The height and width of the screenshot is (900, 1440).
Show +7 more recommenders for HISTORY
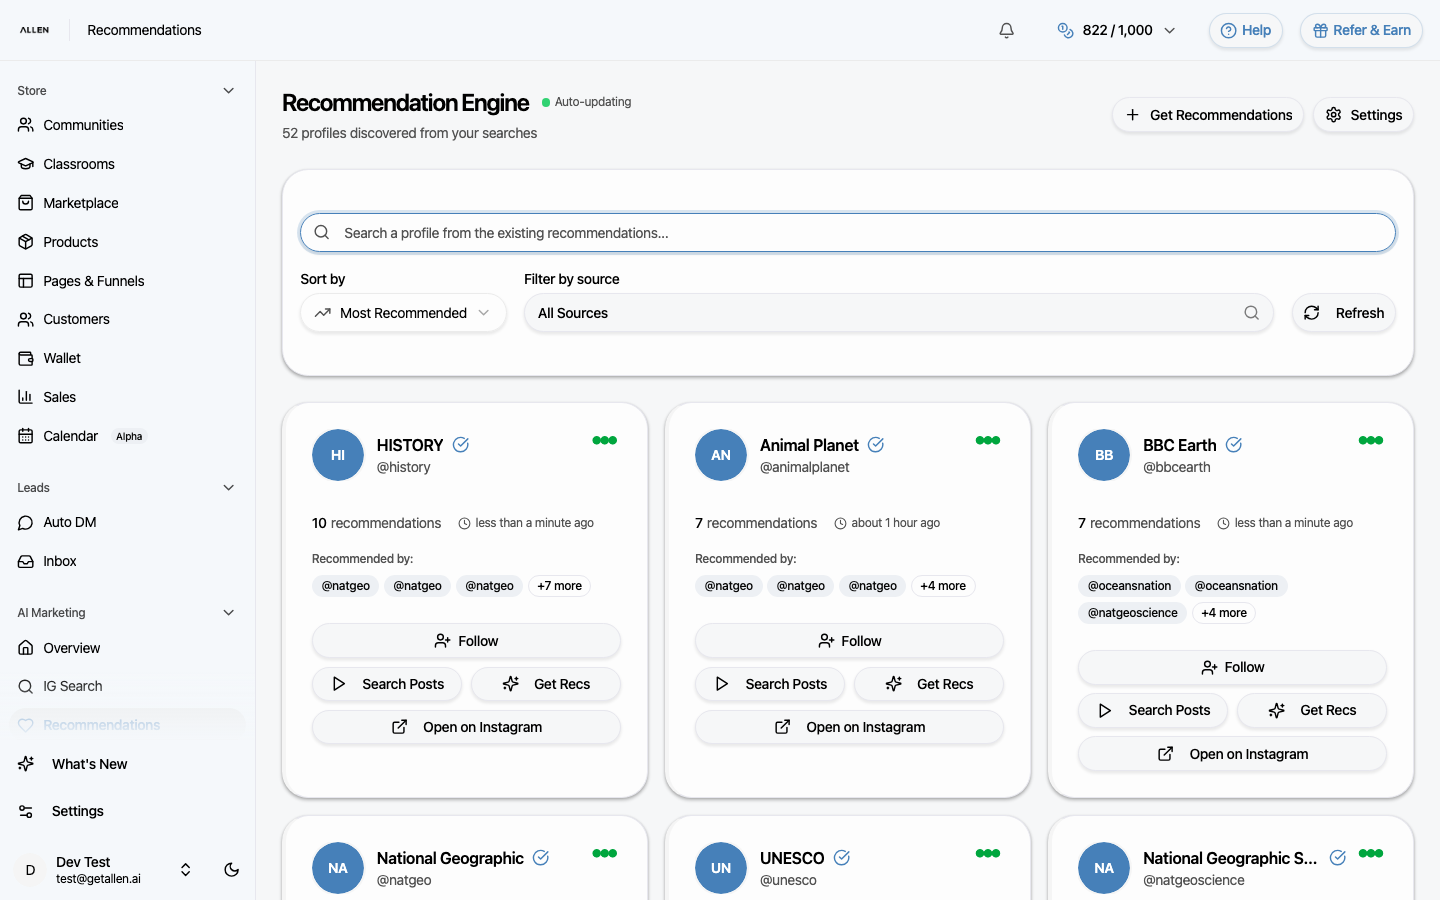click(559, 586)
